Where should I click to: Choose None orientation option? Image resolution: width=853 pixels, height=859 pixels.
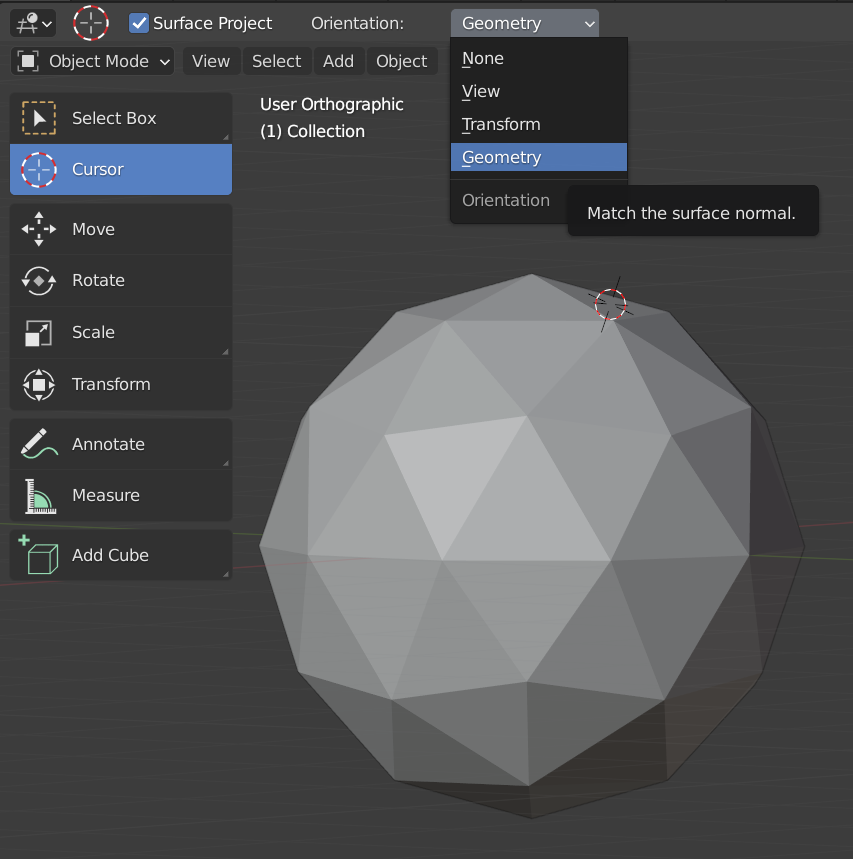coord(539,59)
